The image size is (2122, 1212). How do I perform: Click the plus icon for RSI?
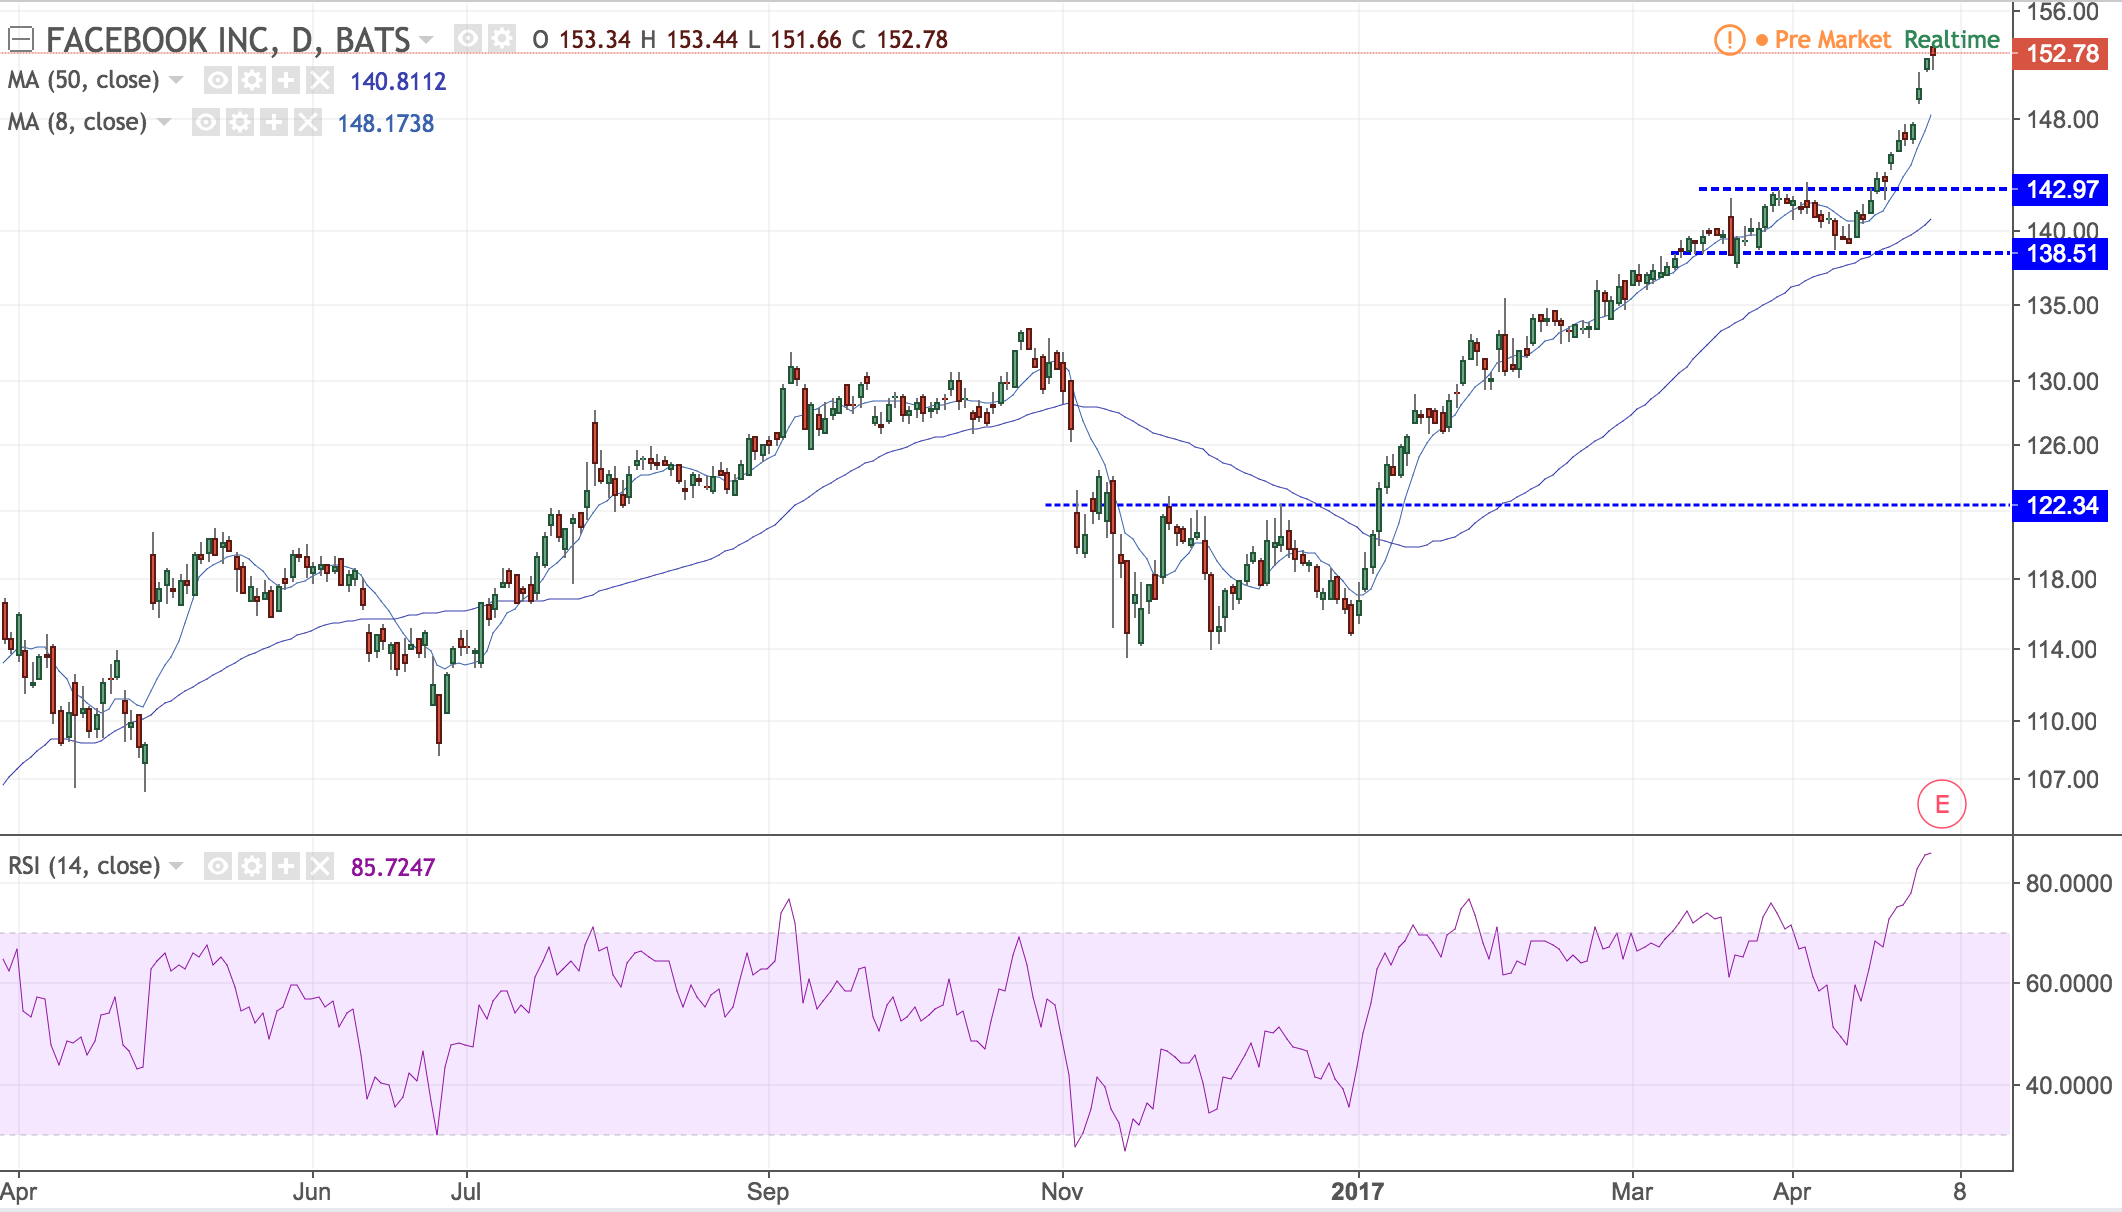(286, 866)
